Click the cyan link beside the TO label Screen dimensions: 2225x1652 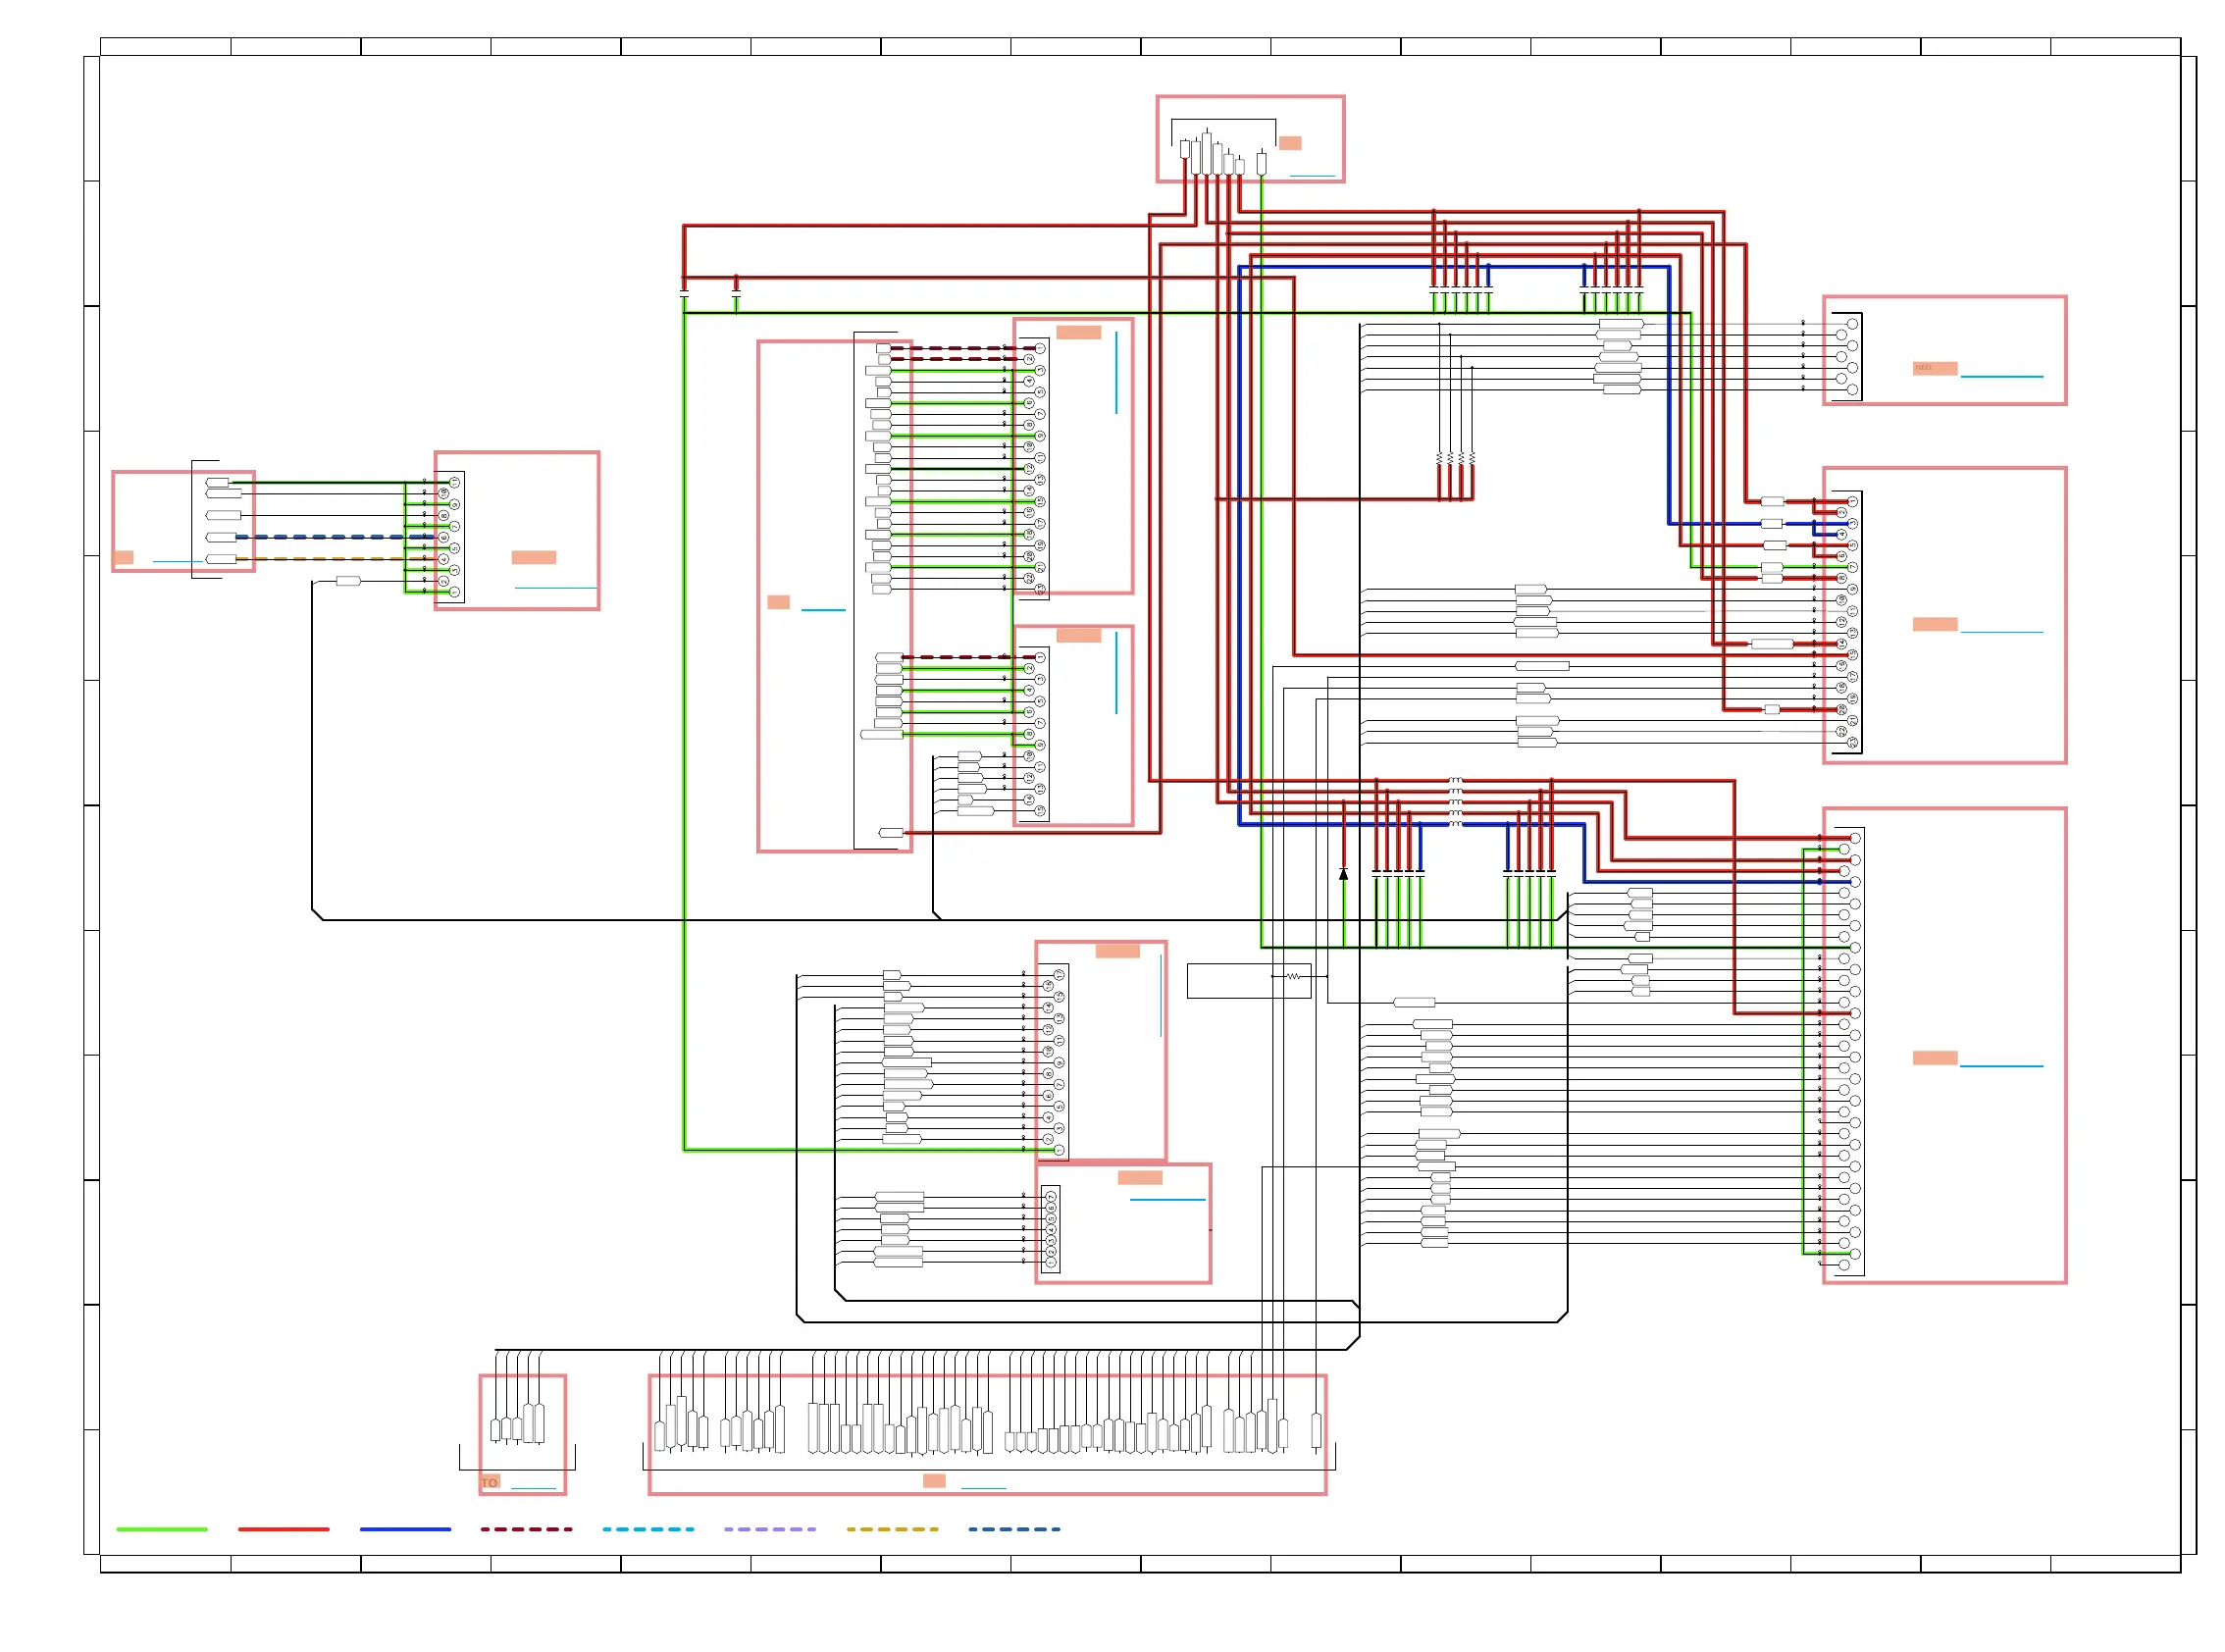click(x=533, y=1489)
